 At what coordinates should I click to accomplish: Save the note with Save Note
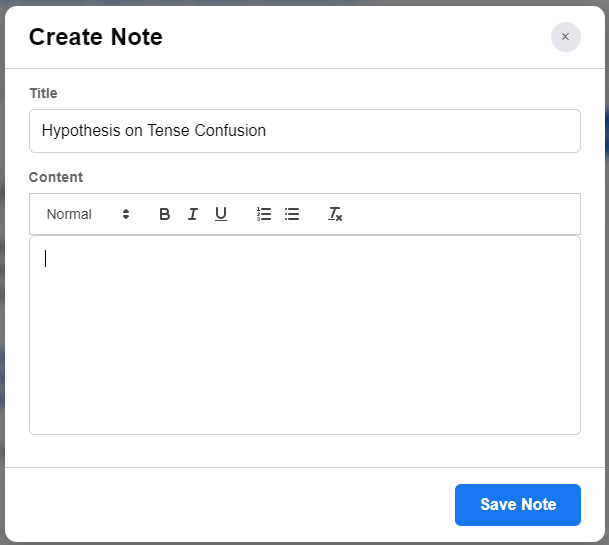pyautogui.click(x=517, y=504)
